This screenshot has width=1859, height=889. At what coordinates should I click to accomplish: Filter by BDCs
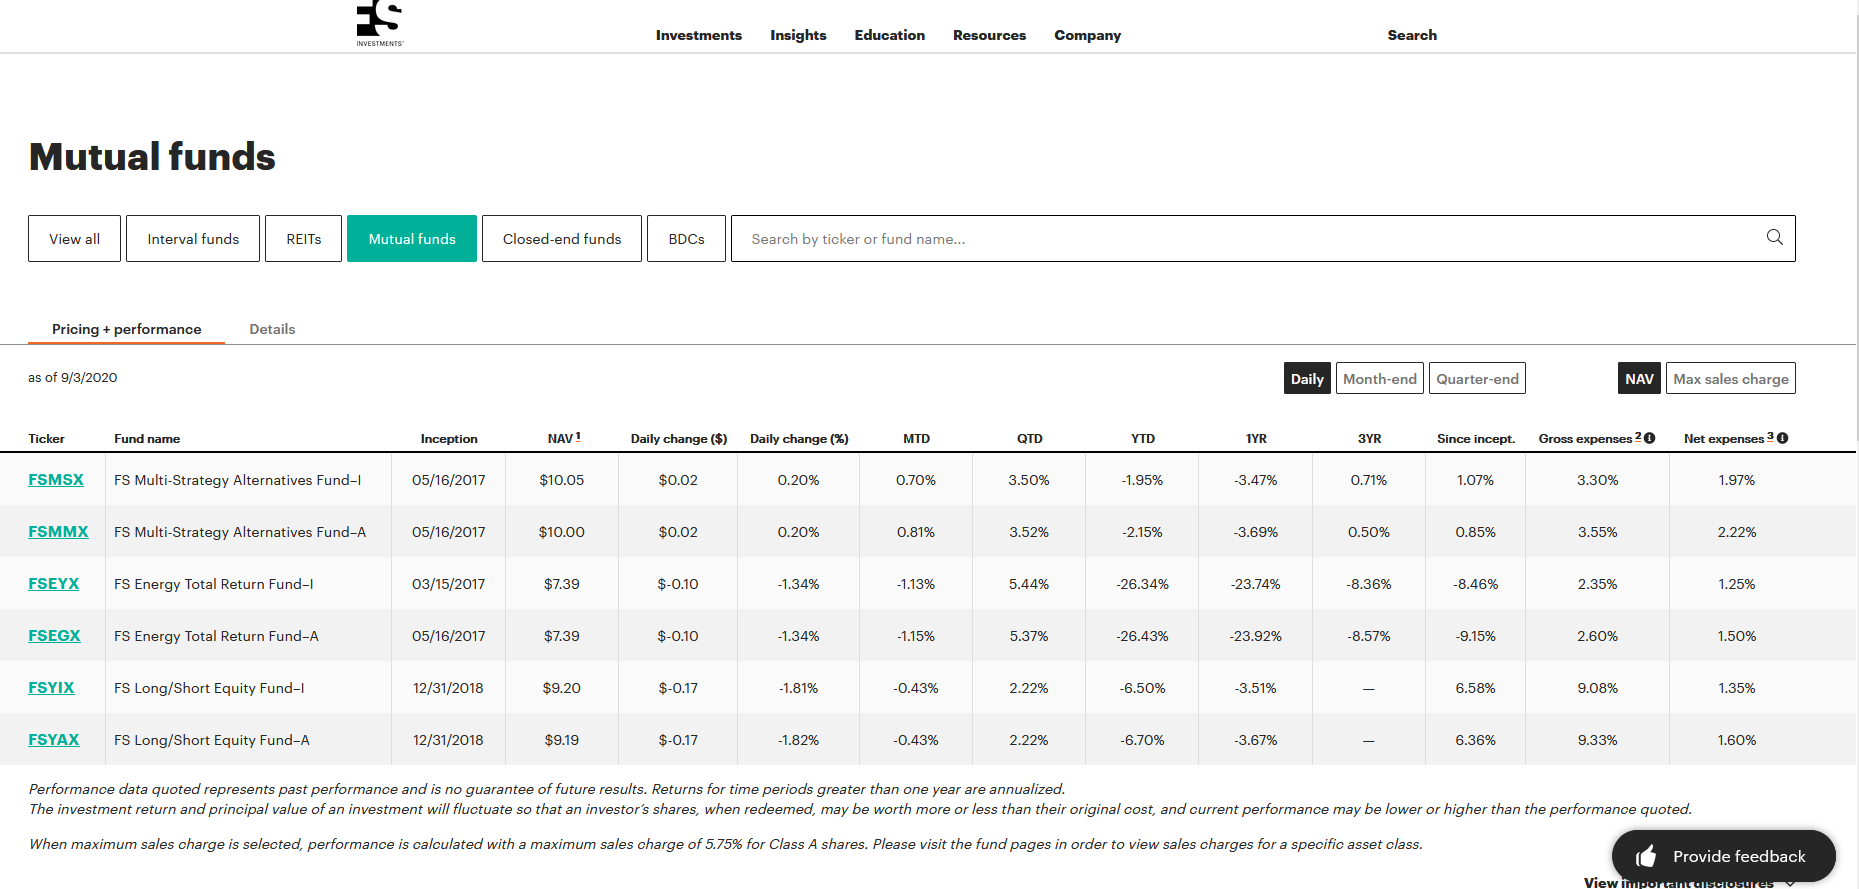pos(686,239)
